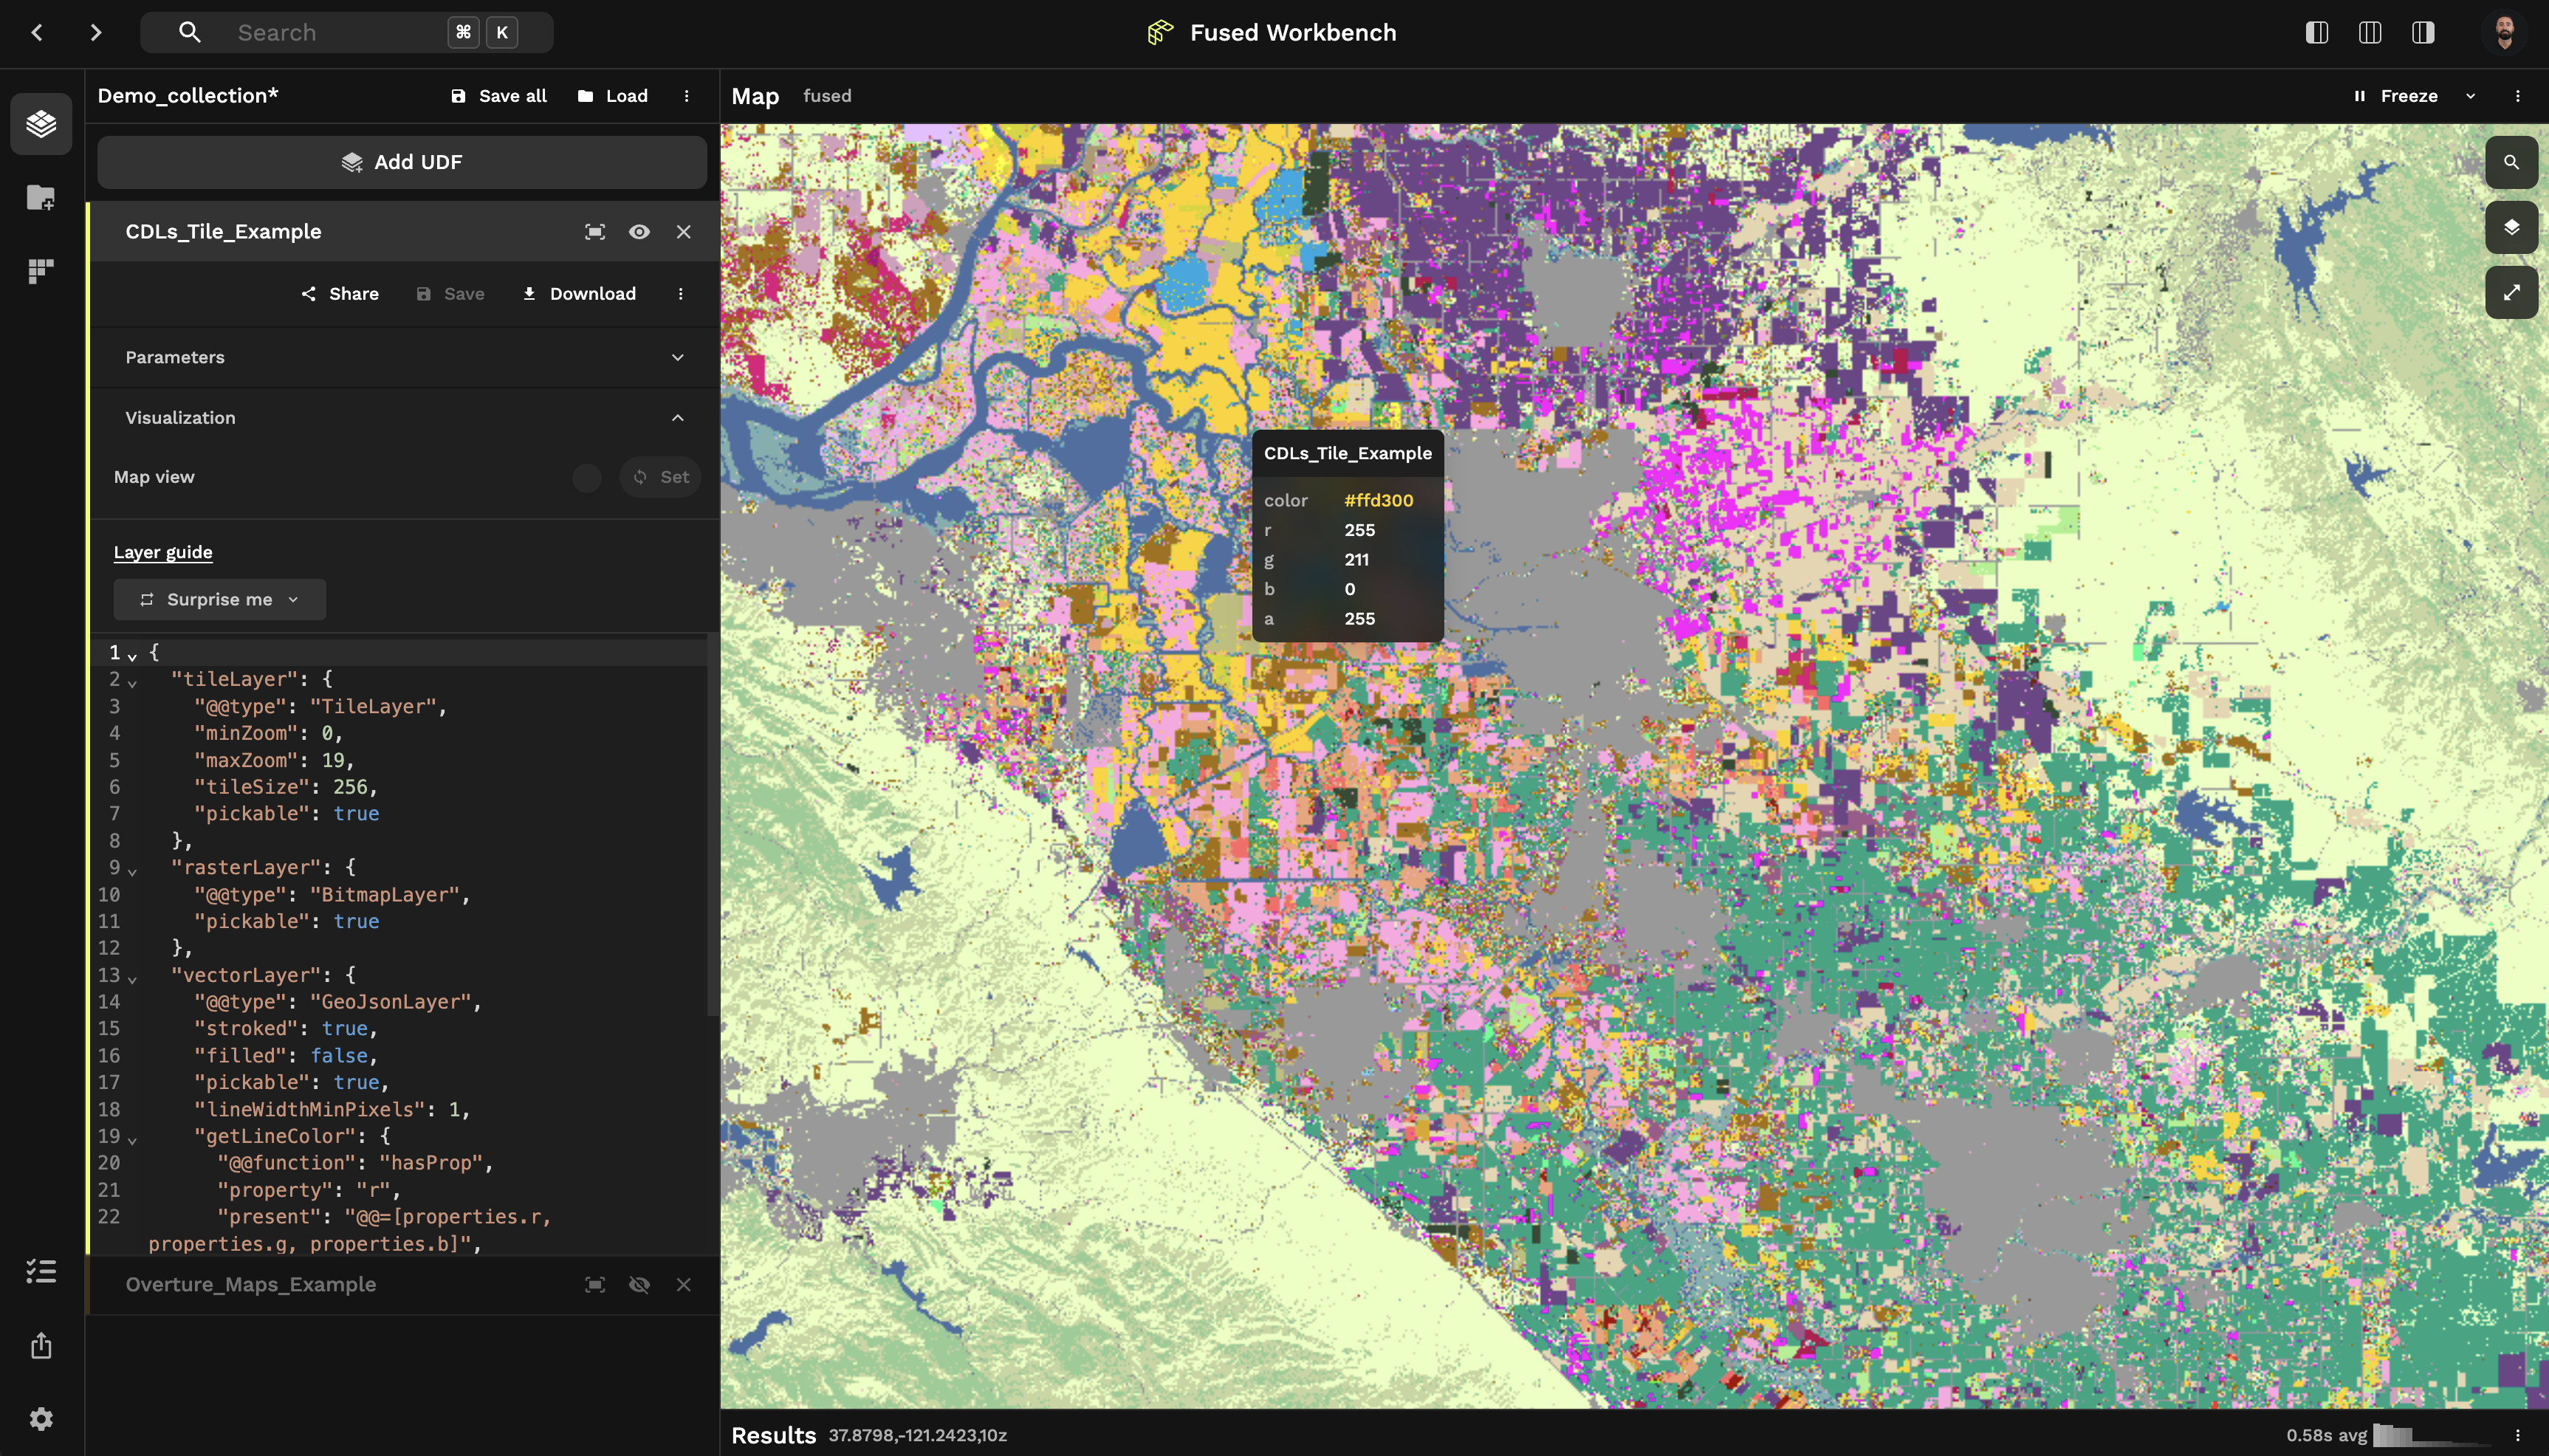Show the hidden Overture_Maps_Example layer
This screenshot has height=1456, width=2549.
pyautogui.click(x=639, y=1285)
